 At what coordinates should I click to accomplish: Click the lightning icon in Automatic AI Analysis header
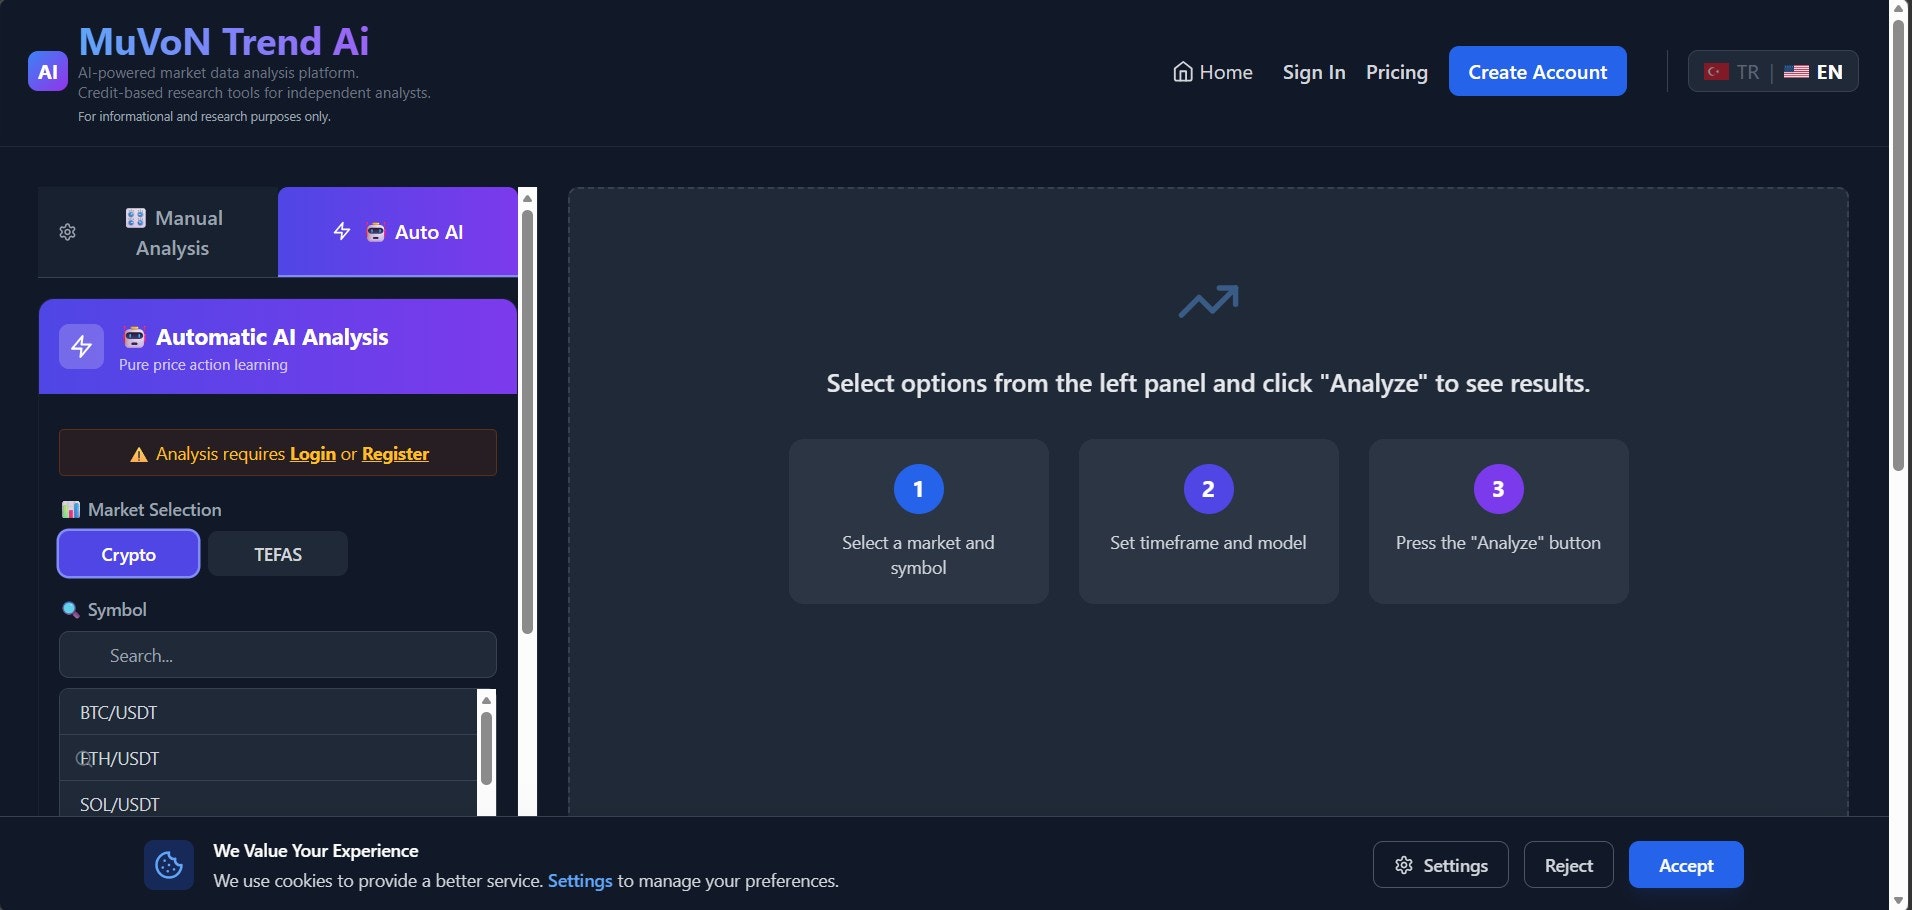82,346
